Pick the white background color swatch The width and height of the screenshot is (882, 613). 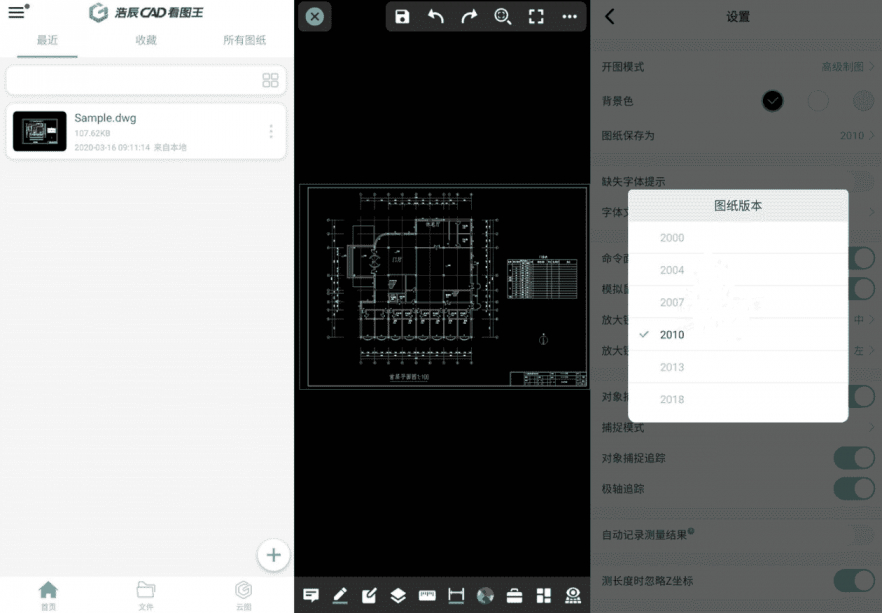(818, 100)
